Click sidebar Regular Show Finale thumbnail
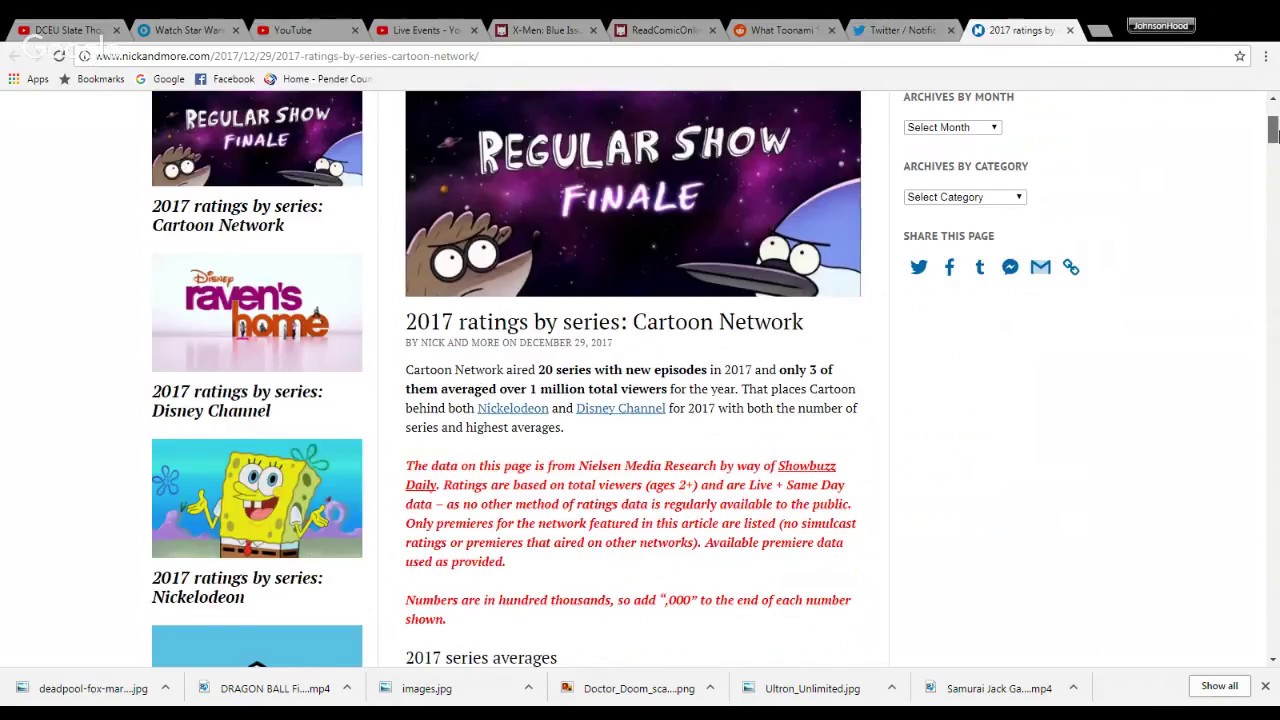Image resolution: width=1280 pixels, height=720 pixels. pyautogui.click(x=257, y=139)
